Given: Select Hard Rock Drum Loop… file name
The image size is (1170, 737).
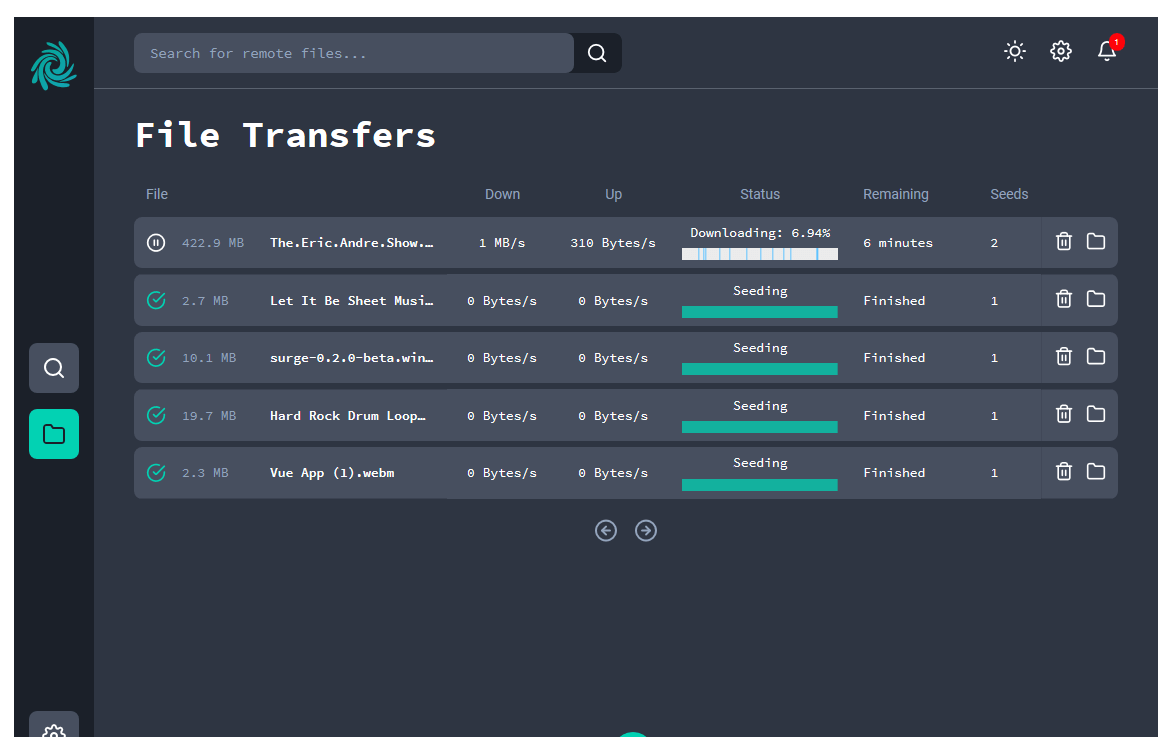Looking at the screenshot, I should point(348,415).
